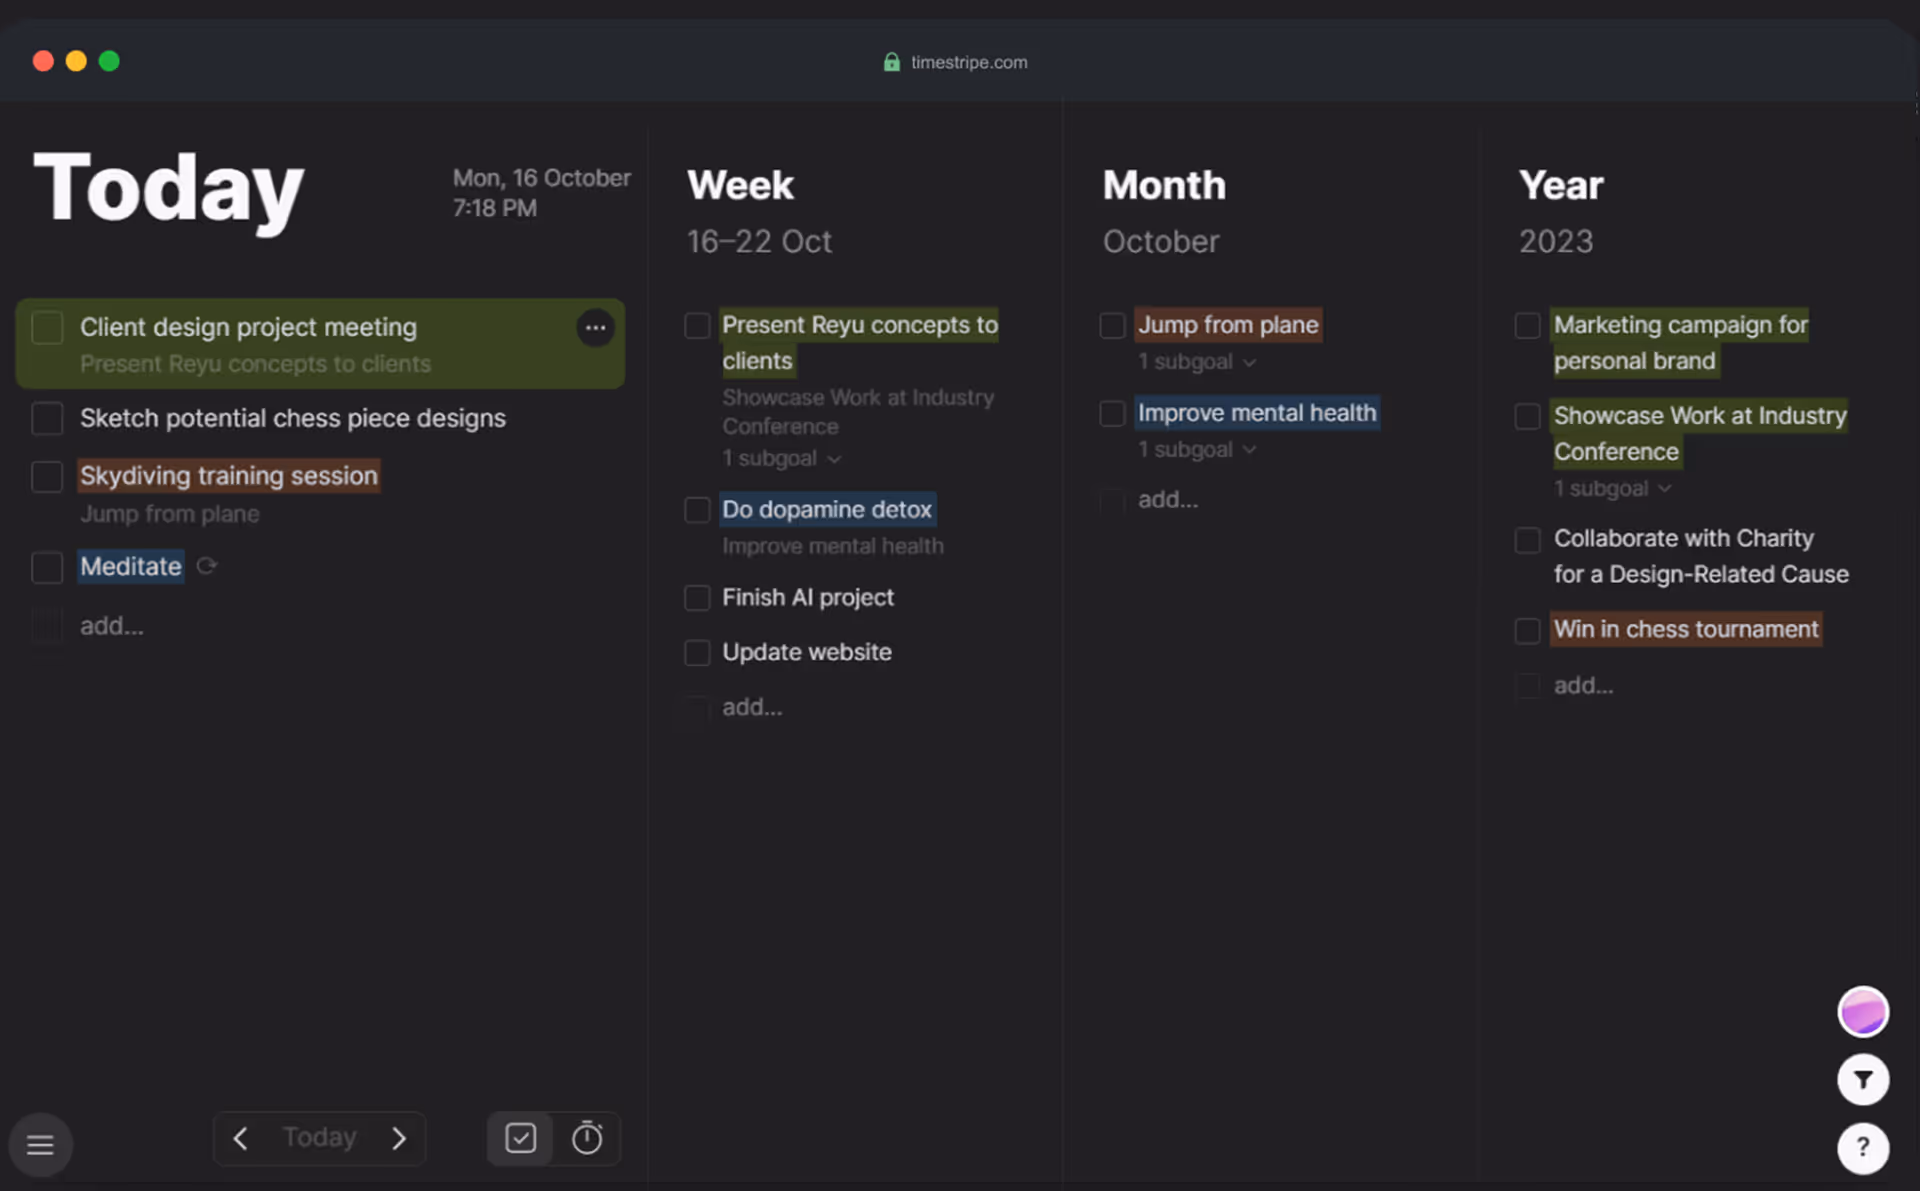Open the help question mark button
1920x1191 pixels.
point(1862,1147)
